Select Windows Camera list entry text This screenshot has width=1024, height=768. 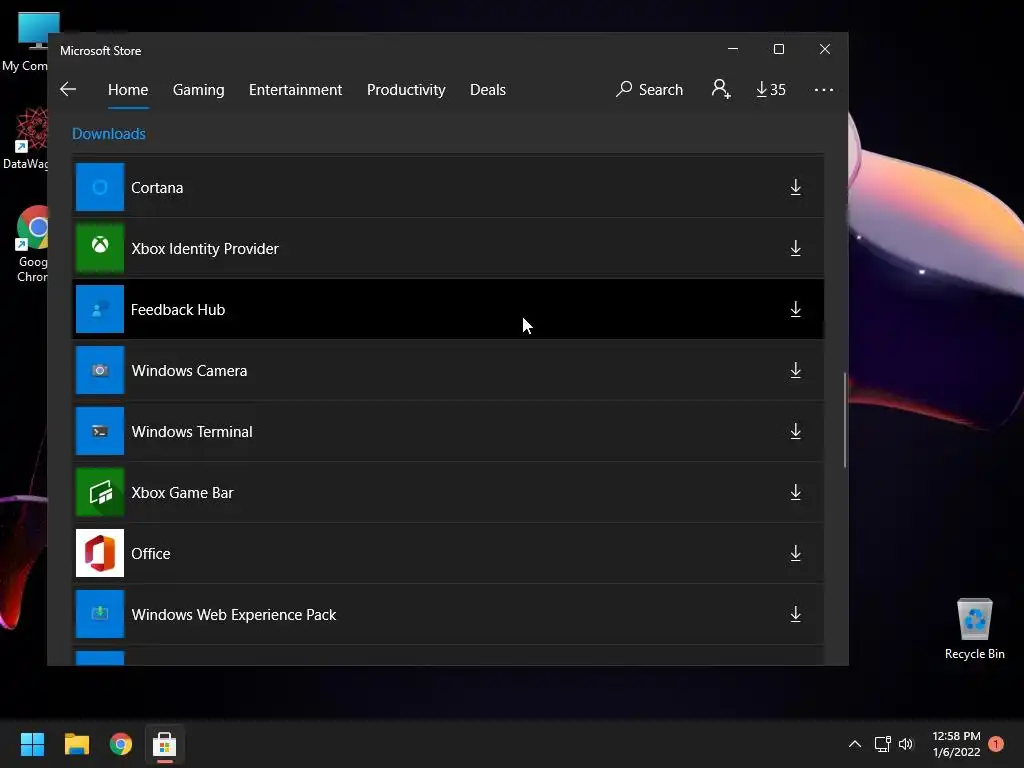189,370
